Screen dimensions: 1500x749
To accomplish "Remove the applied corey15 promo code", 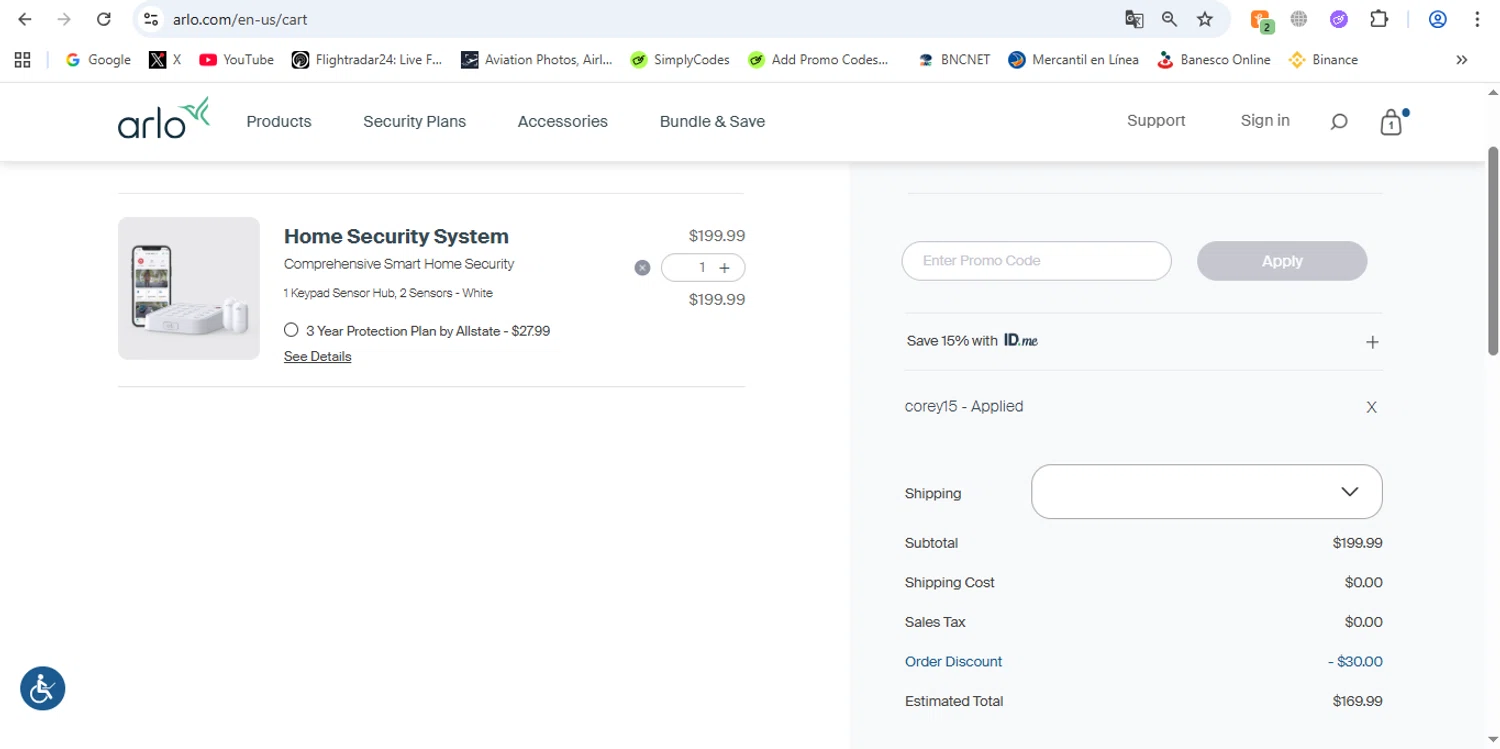I will pos(1371,407).
